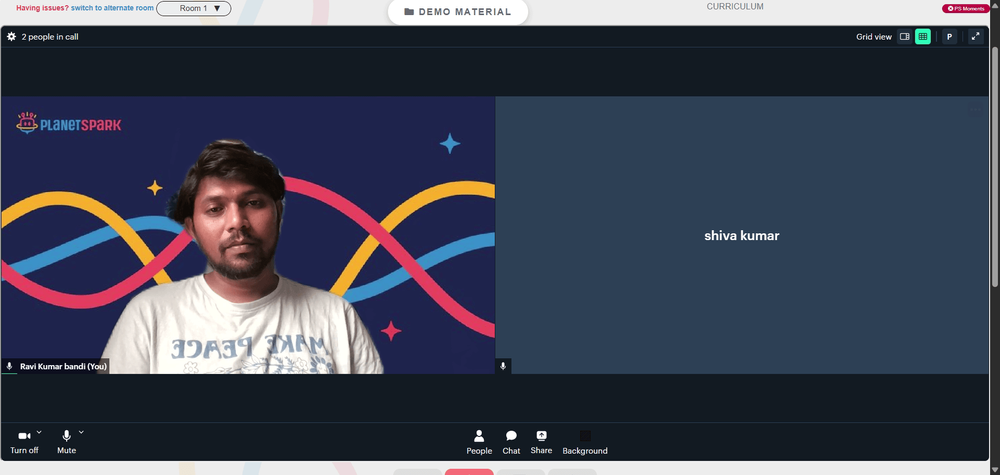The height and width of the screenshot is (475, 1000).
Task: Open call settings gear icon
Action: (11, 37)
